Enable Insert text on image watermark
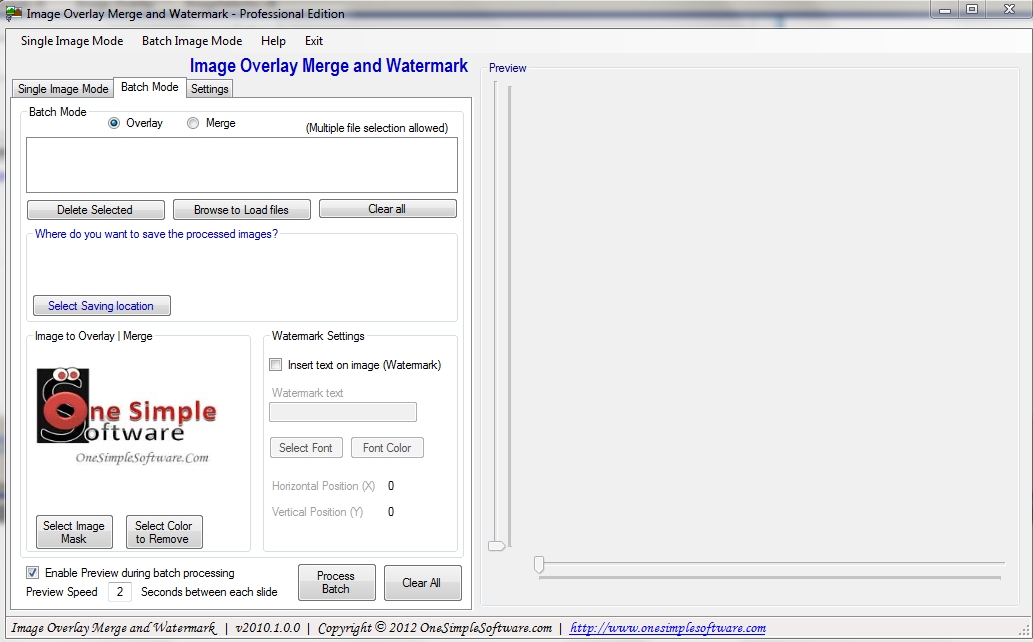Image resolution: width=1033 pixels, height=642 pixels. click(275, 364)
